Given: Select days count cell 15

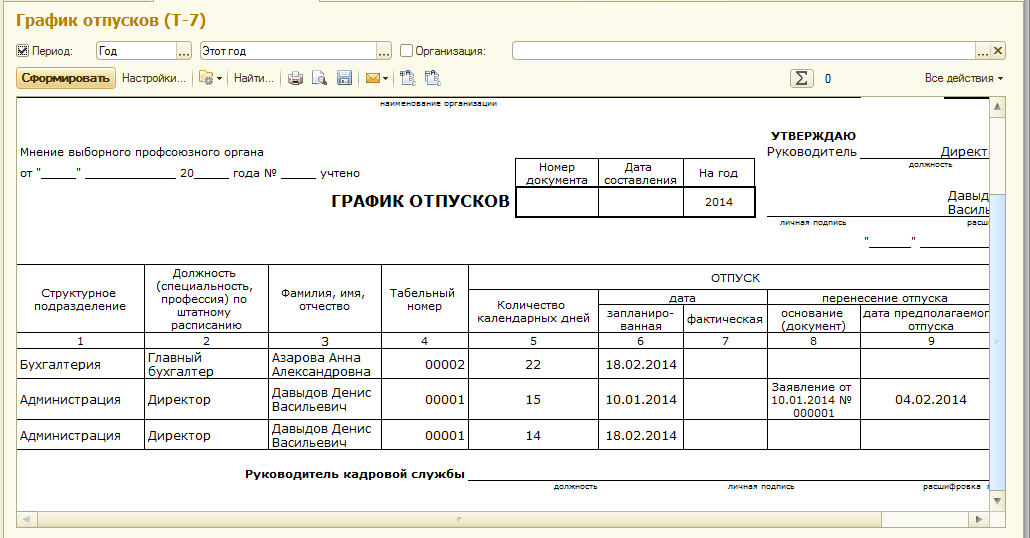Looking at the screenshot, I should [533, 399].
